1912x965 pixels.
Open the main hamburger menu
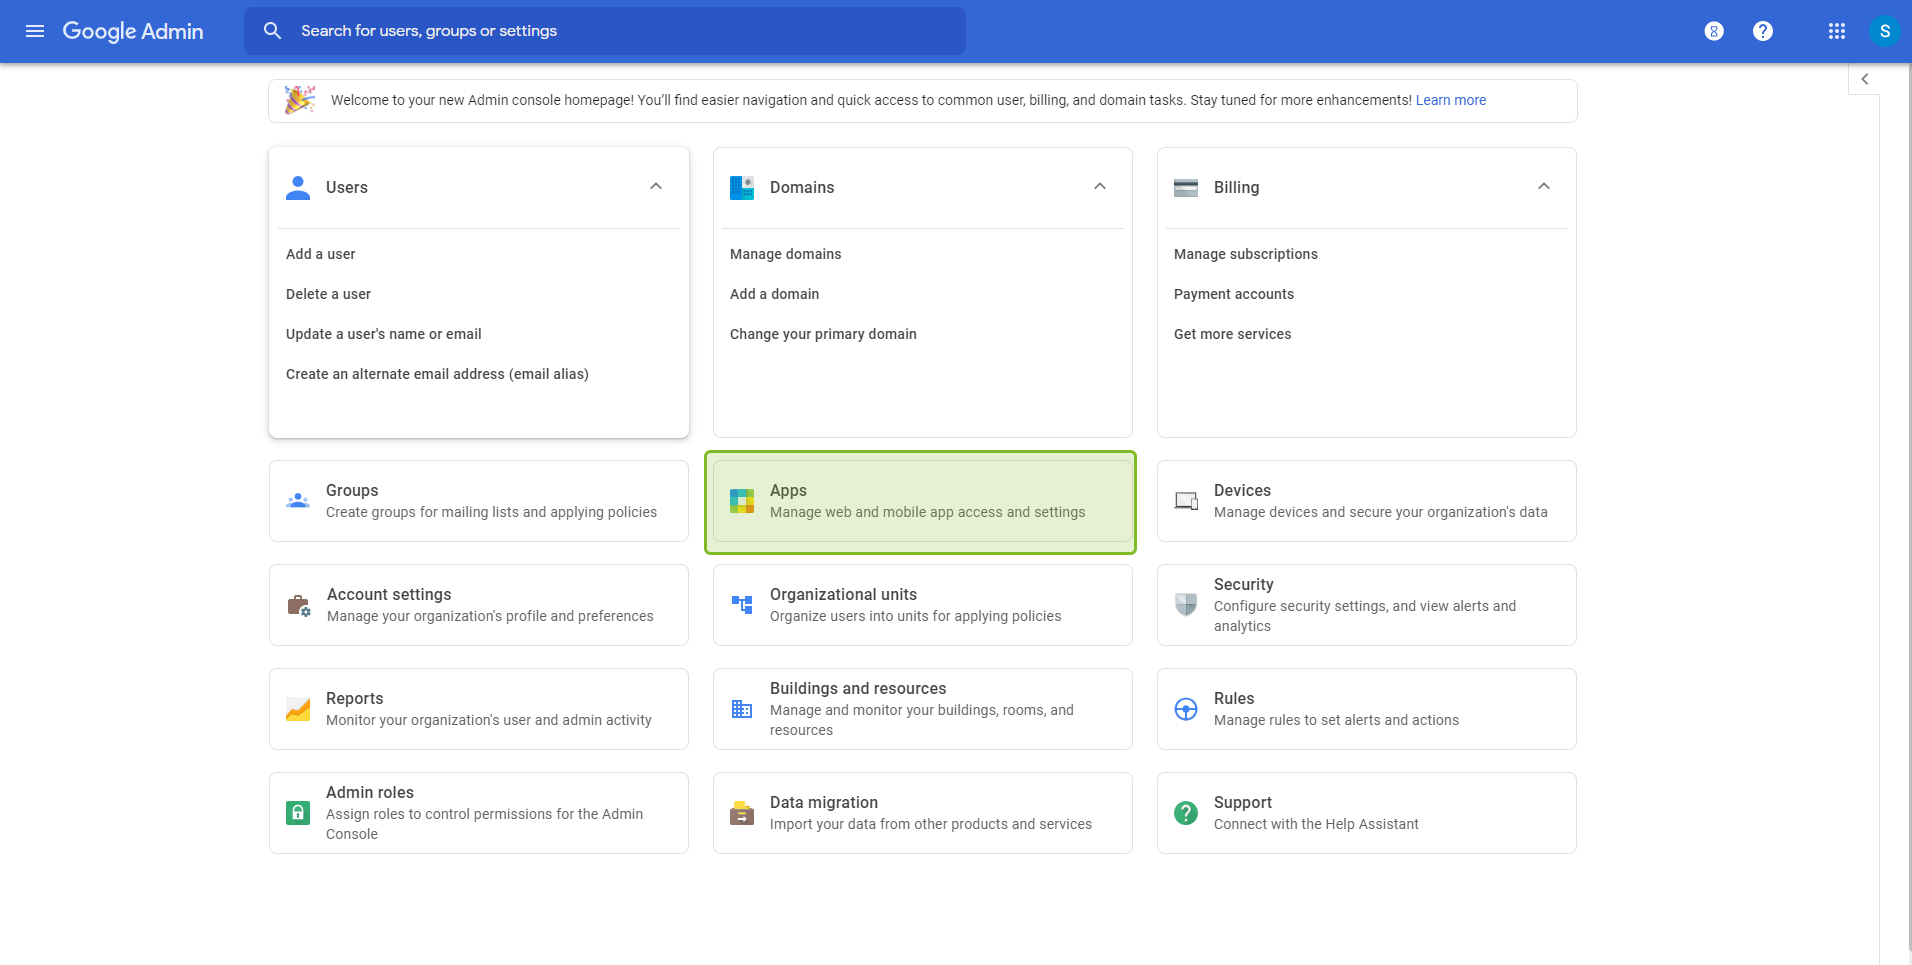tap(35, 31)
